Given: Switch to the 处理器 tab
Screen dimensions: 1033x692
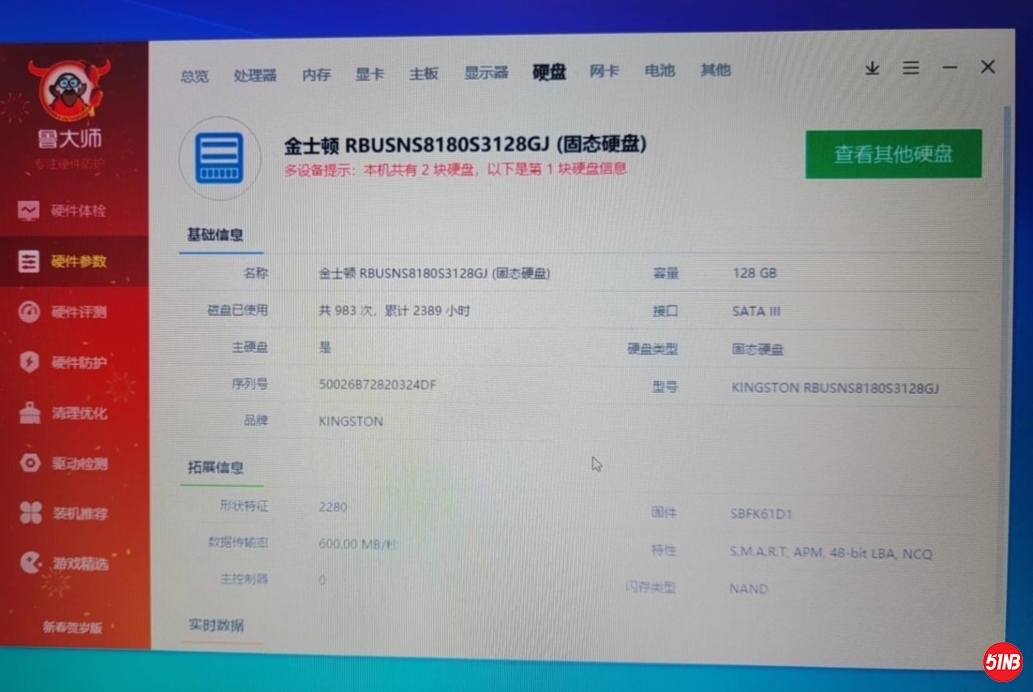Looking at the screenshot, I should click(x=255, y=75).
